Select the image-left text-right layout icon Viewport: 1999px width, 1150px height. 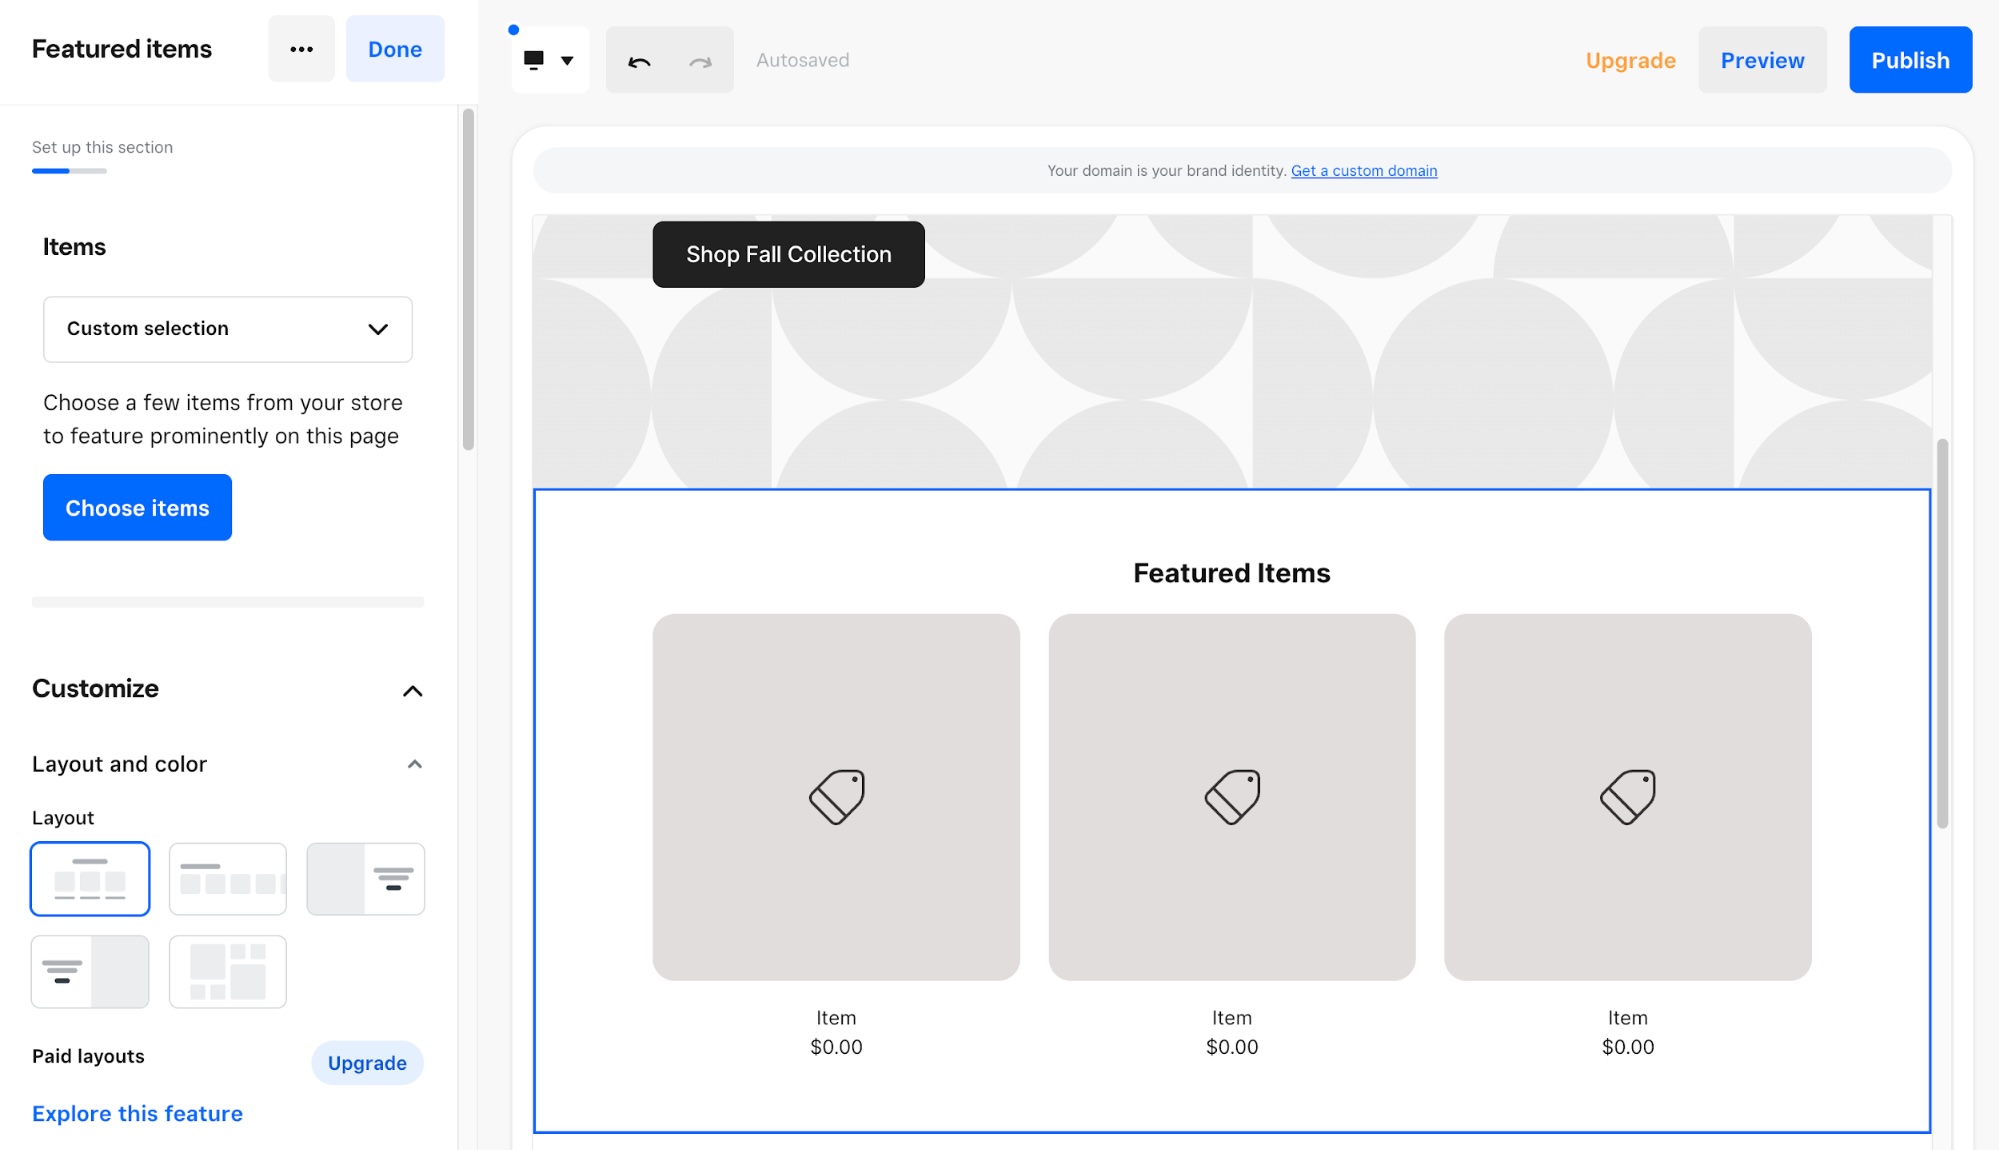tap(365, 878)
